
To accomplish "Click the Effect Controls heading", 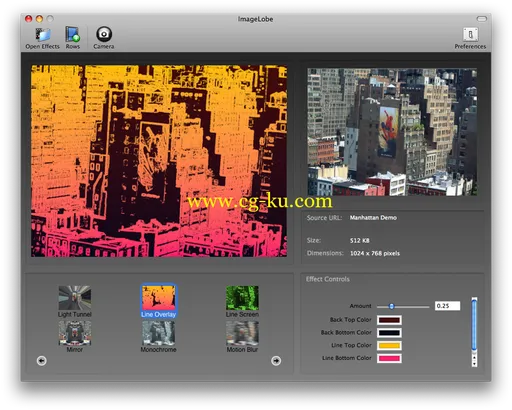I will click(328, 279).
